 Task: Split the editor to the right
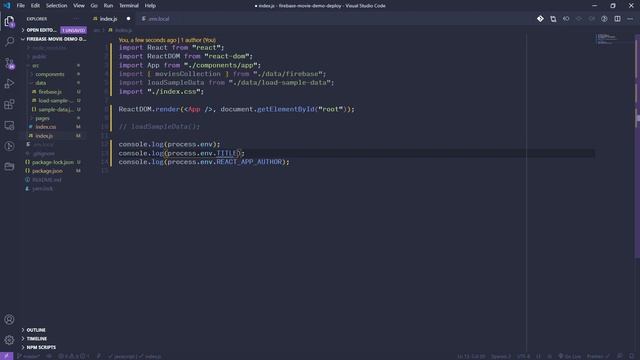pyautogui.click(x=617, y=19)
